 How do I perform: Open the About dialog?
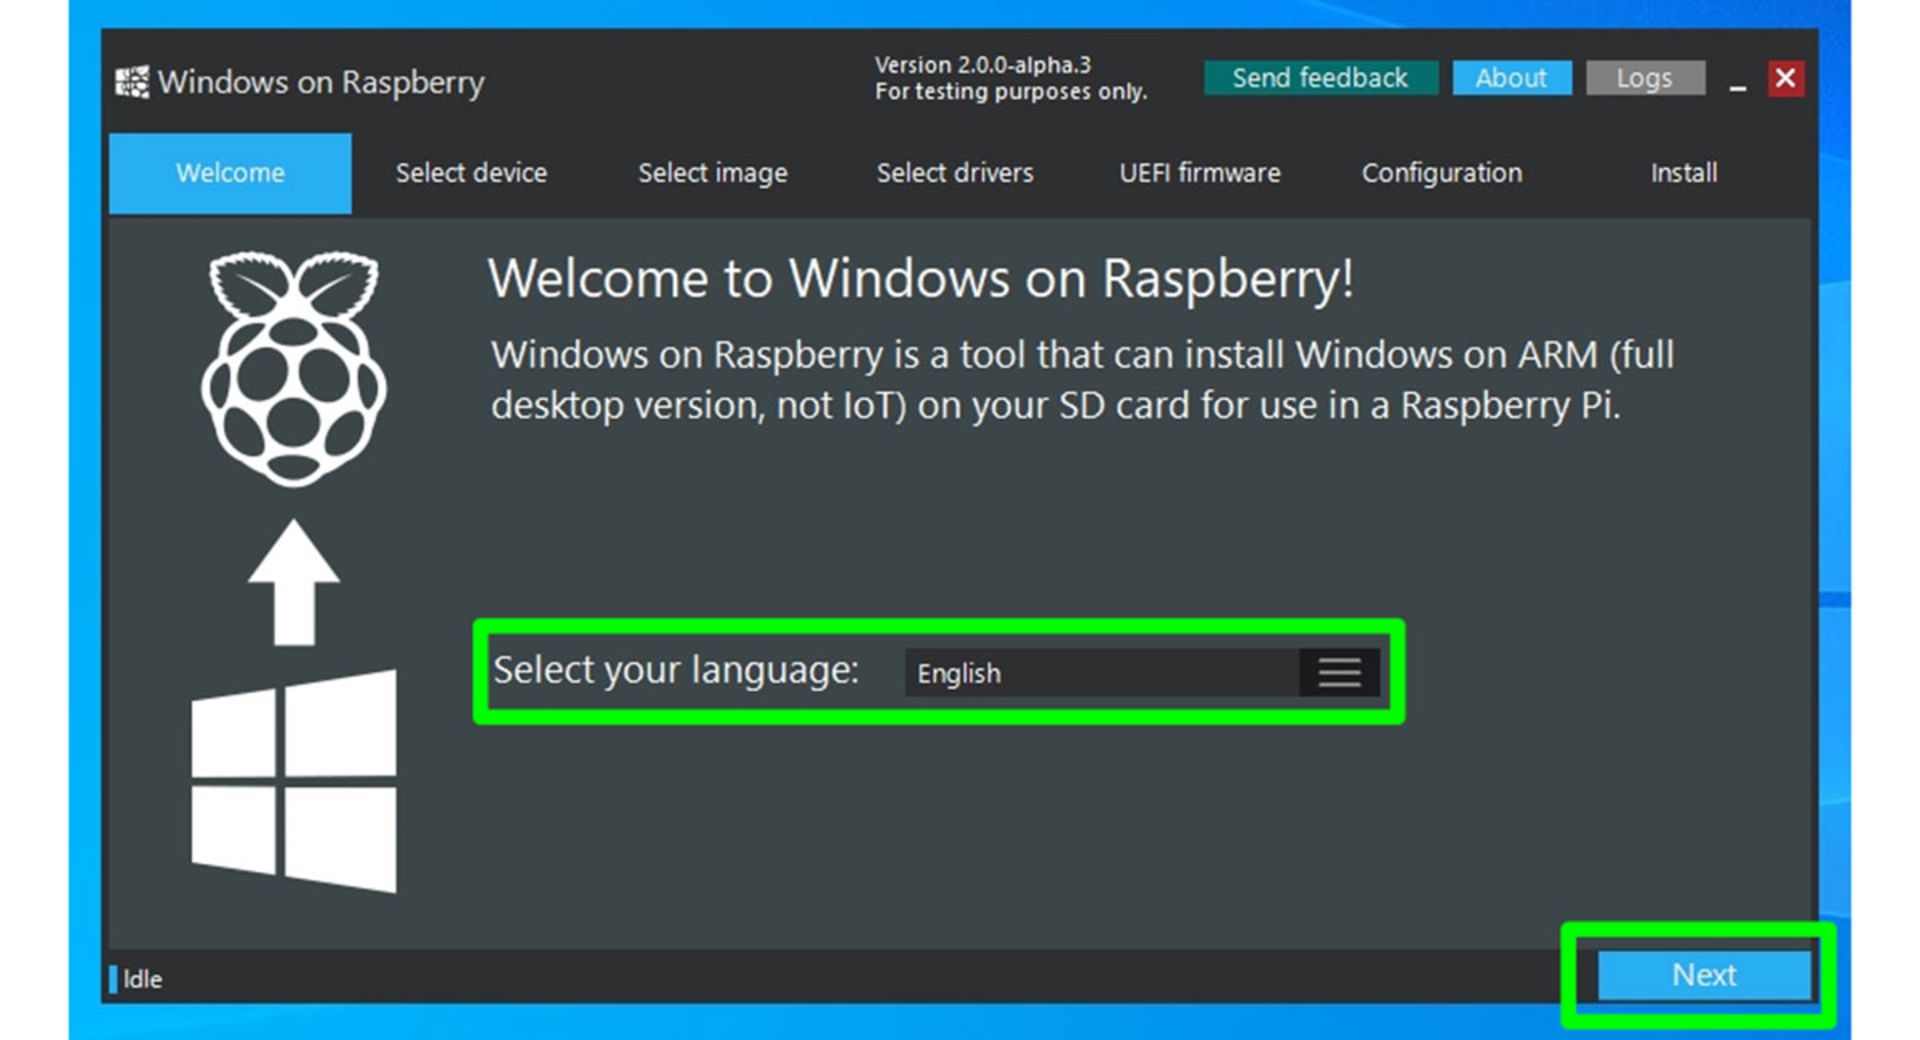pos(1511,78)
